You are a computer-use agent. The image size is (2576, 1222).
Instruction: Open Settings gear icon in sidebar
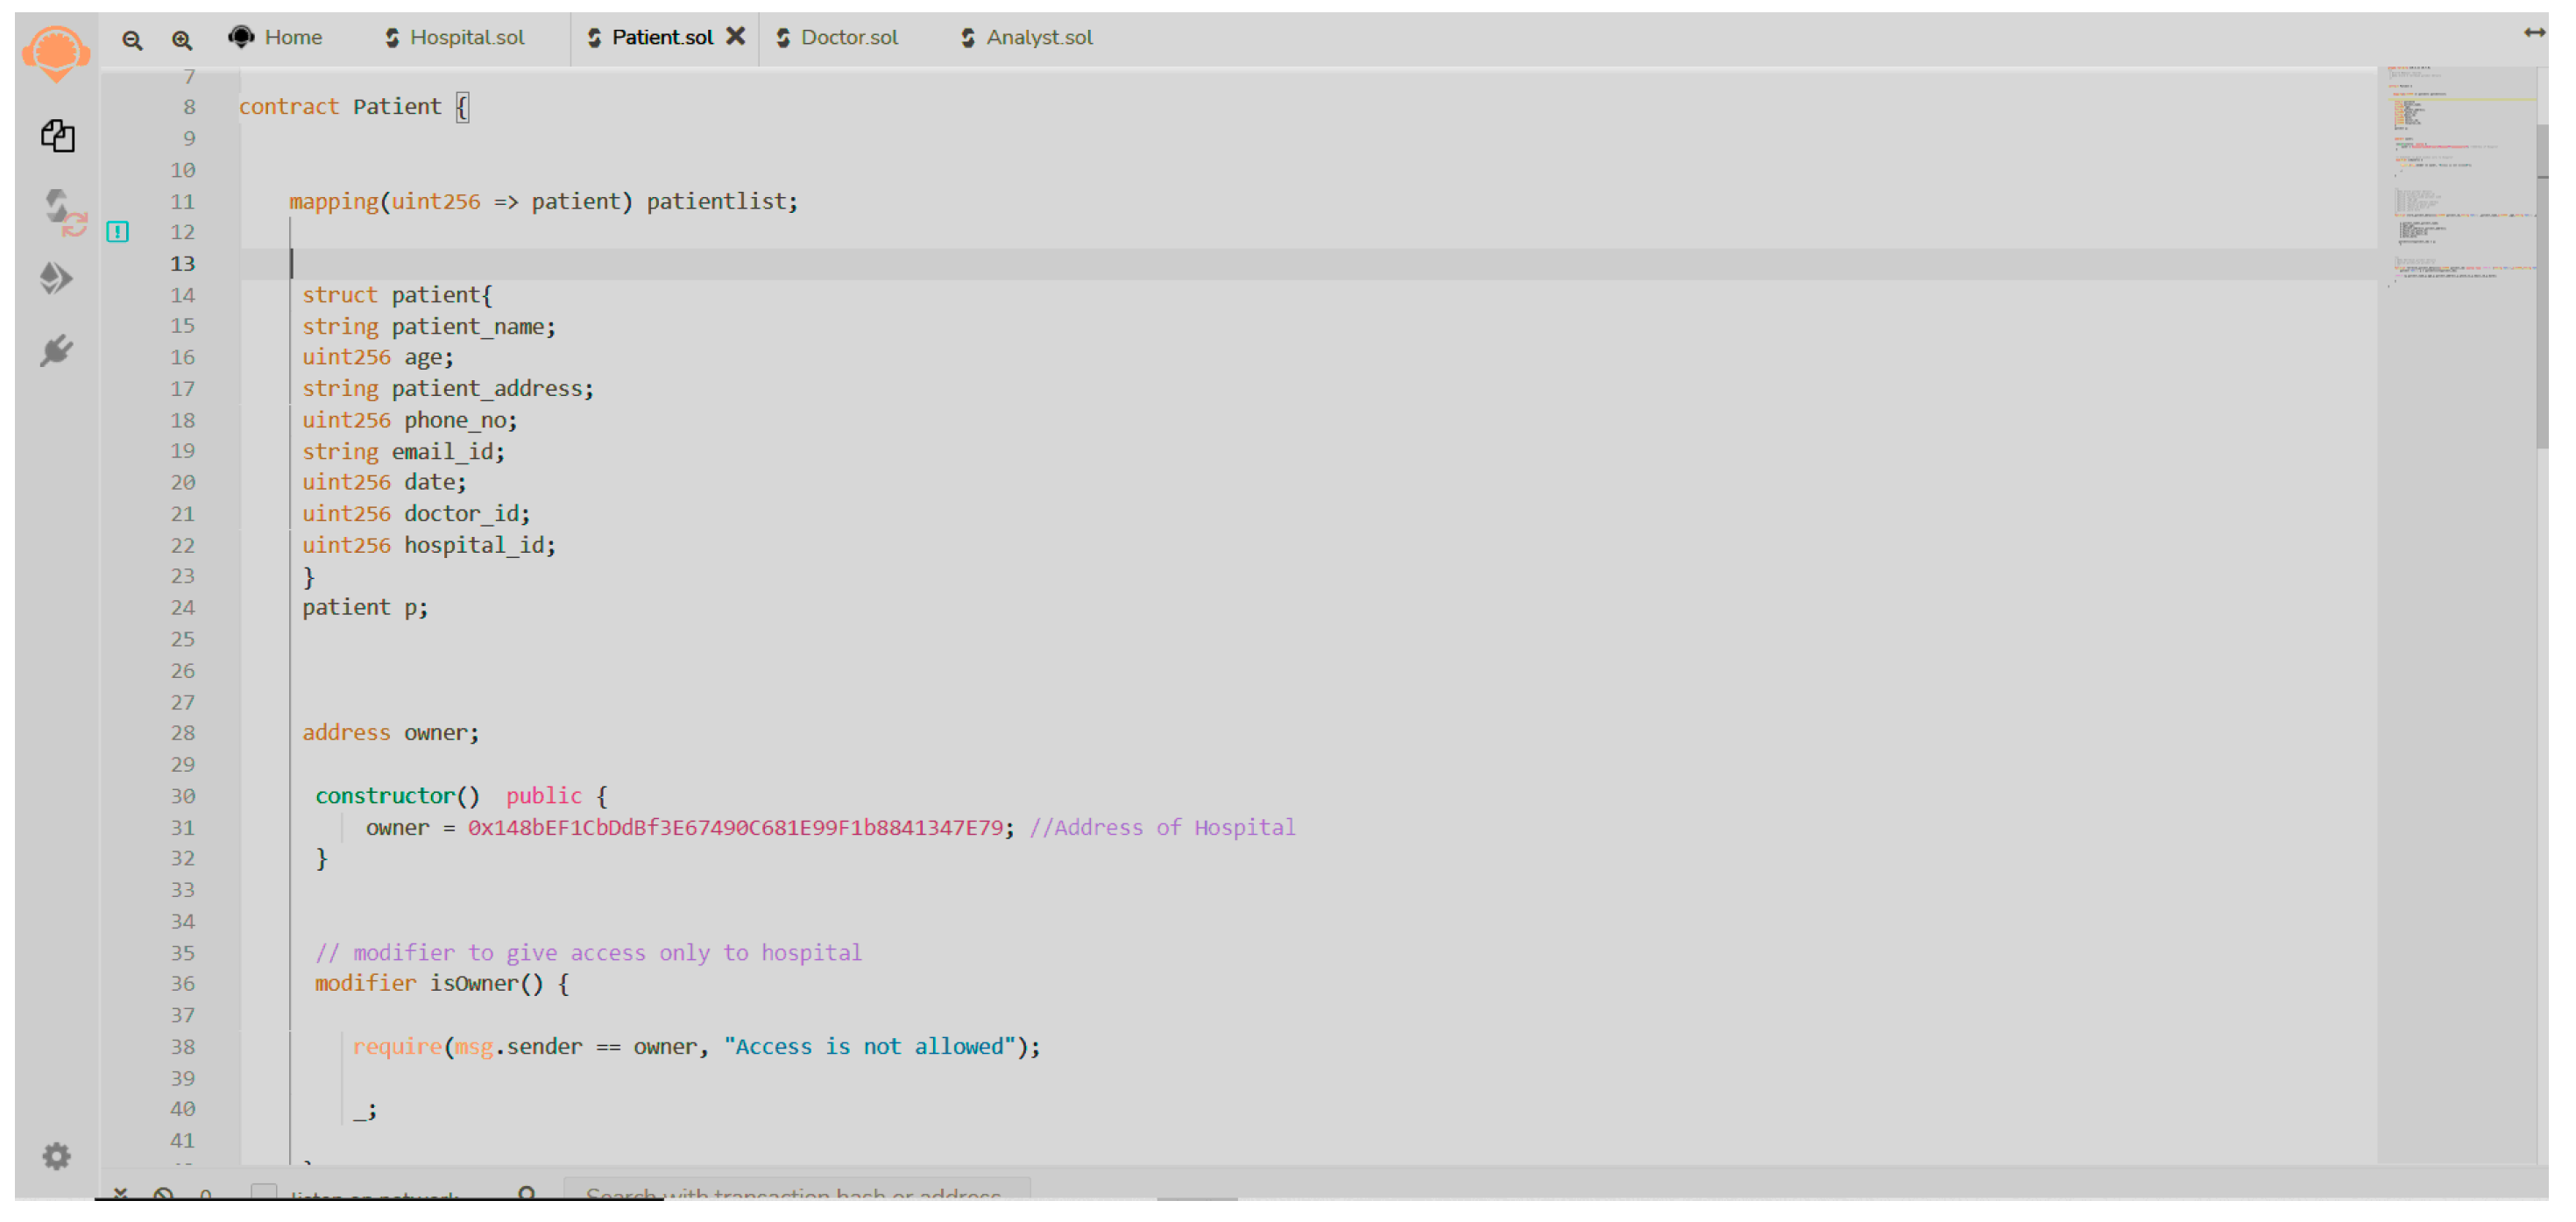[57, 1156]
